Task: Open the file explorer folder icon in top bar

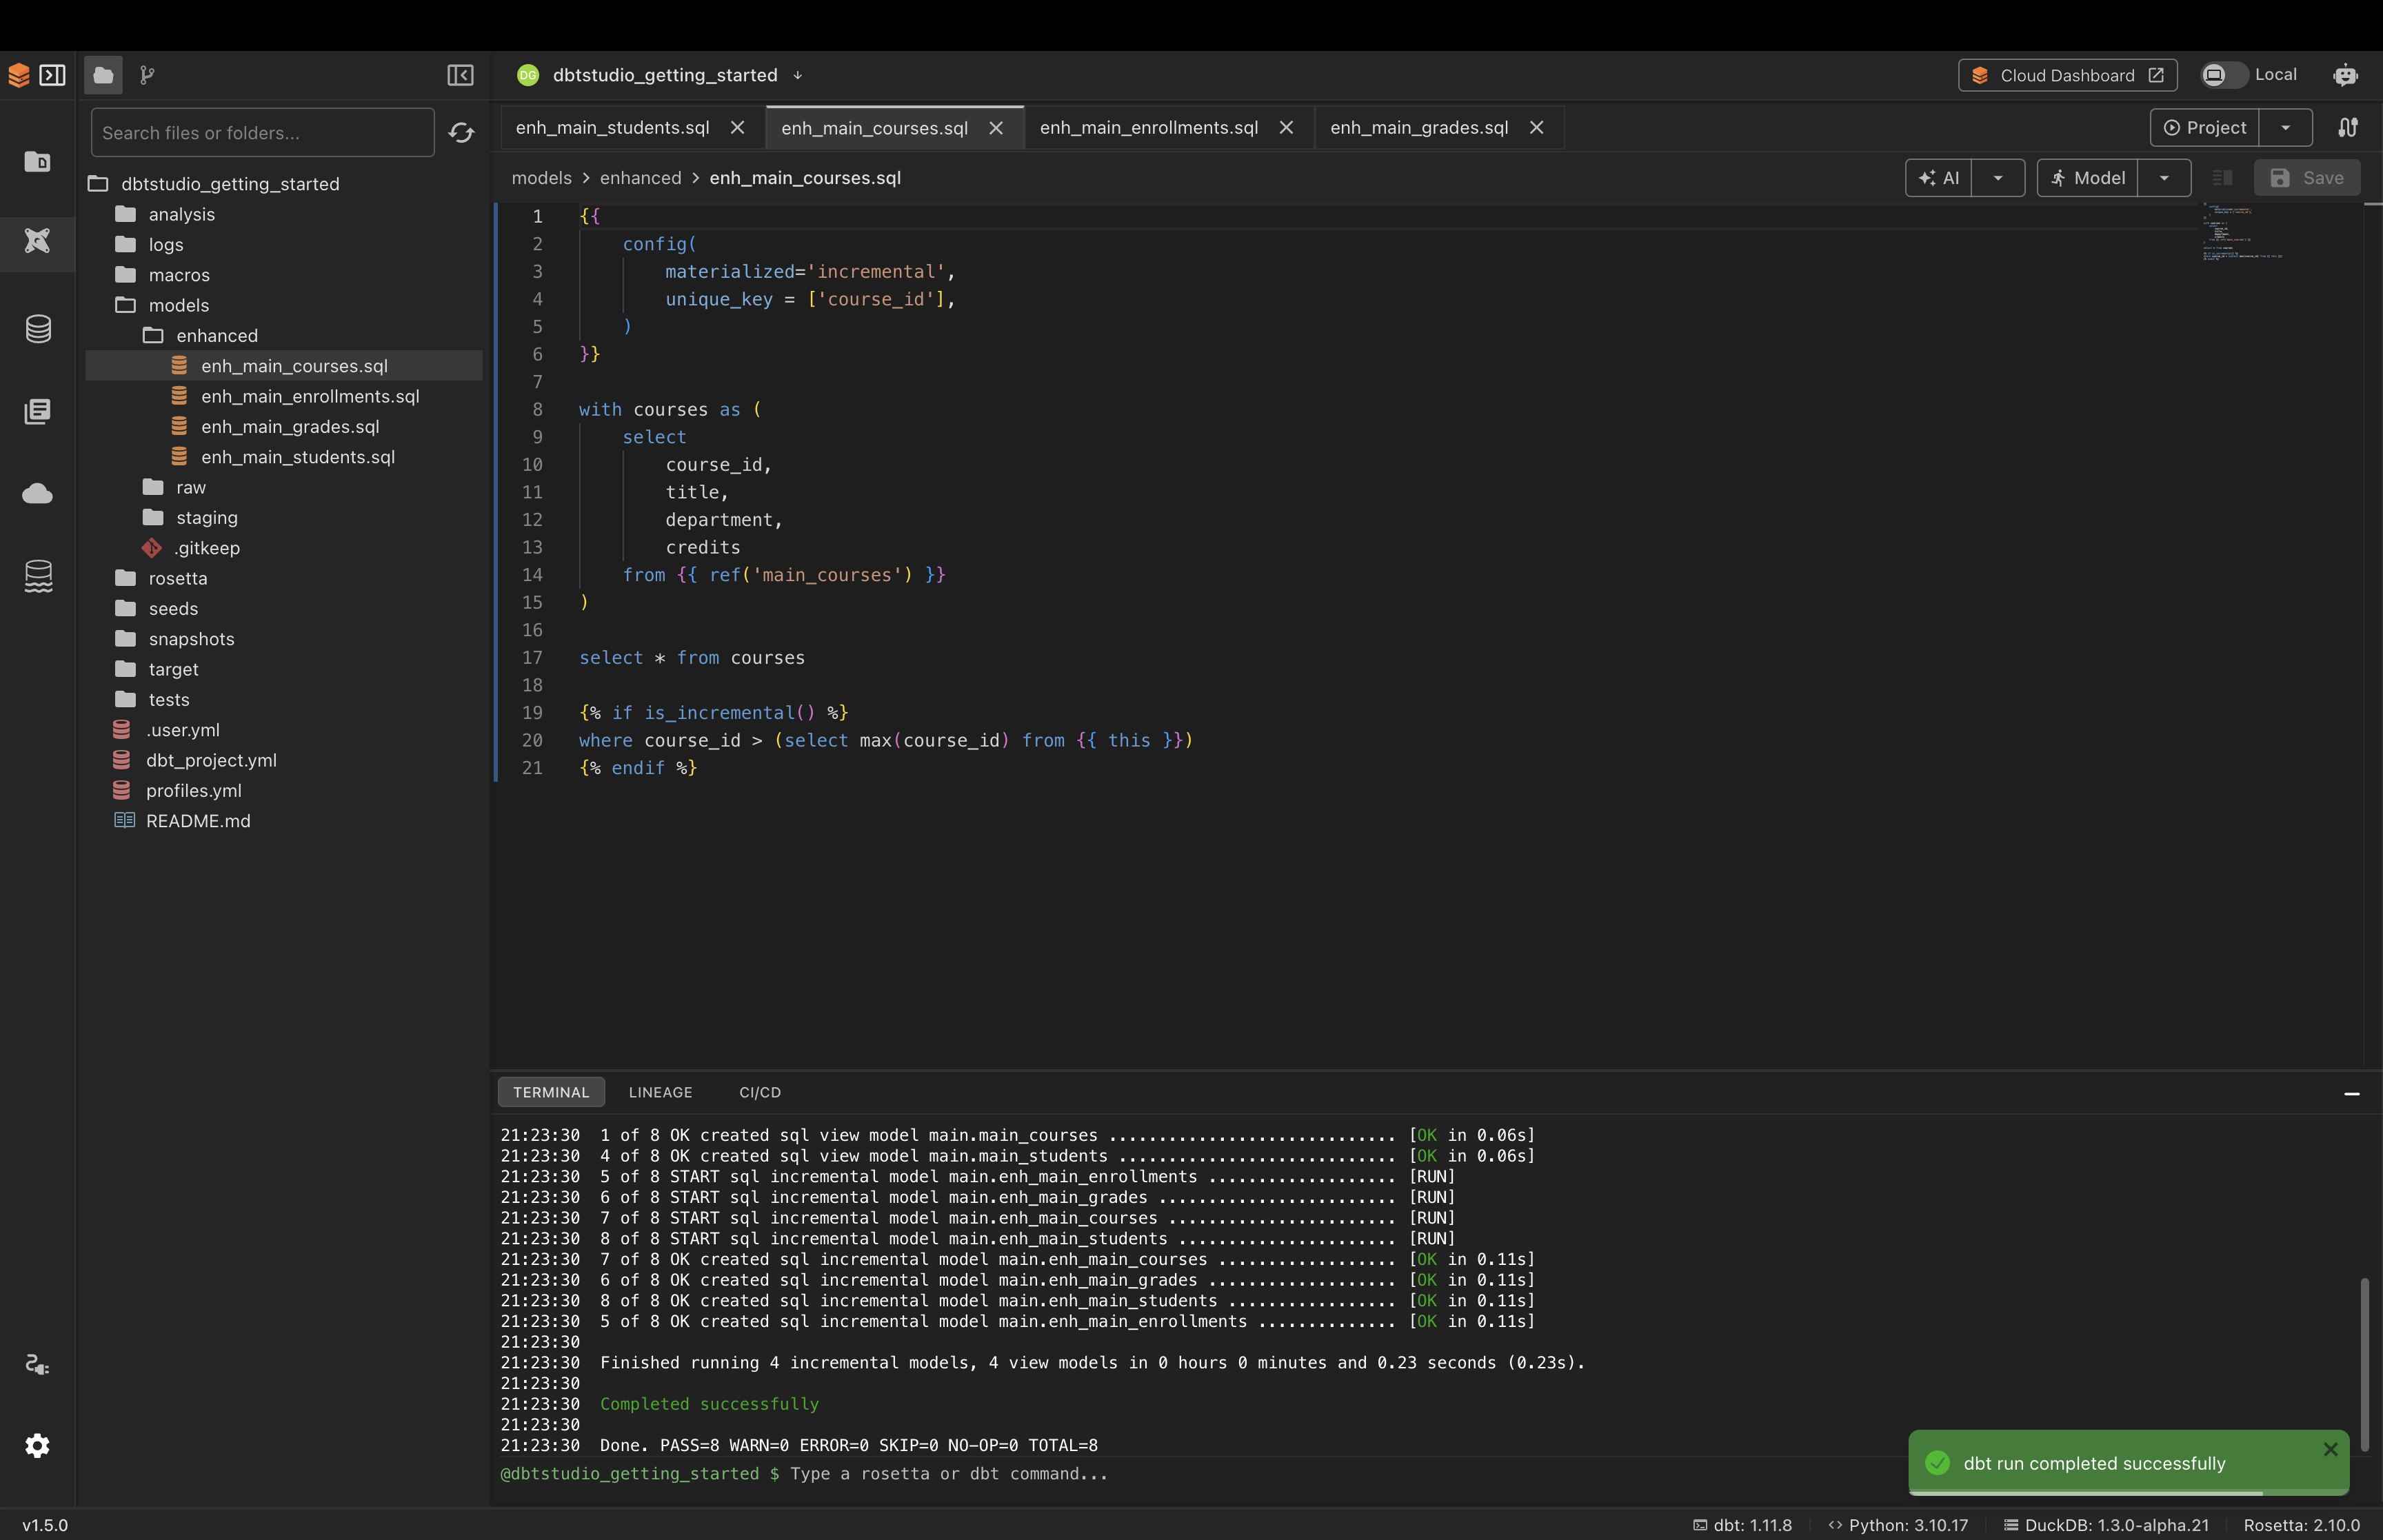Action: coord(103,75)
